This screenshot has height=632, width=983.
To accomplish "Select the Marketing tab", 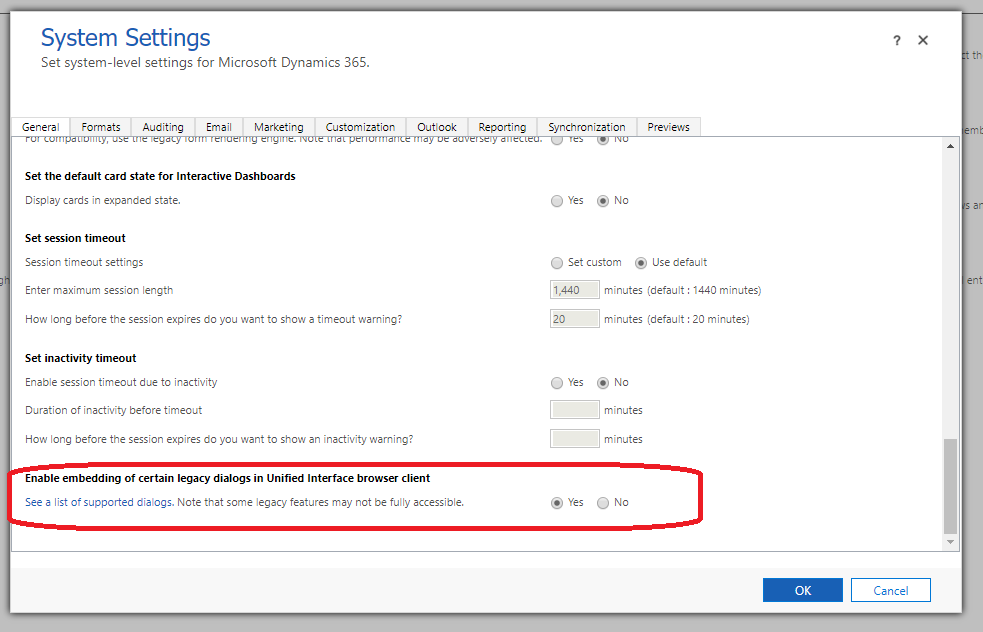I will coord(278,126).
